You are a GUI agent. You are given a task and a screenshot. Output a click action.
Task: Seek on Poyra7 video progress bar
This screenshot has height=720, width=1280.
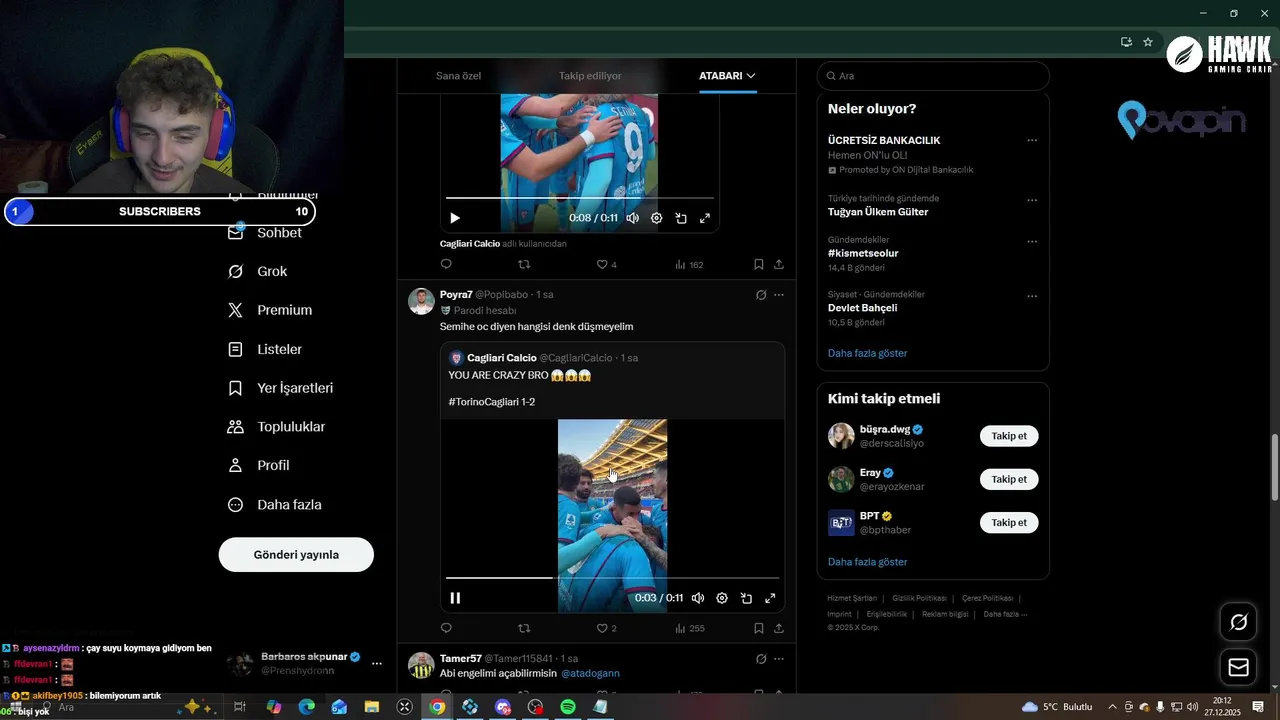tap(612, 578)
